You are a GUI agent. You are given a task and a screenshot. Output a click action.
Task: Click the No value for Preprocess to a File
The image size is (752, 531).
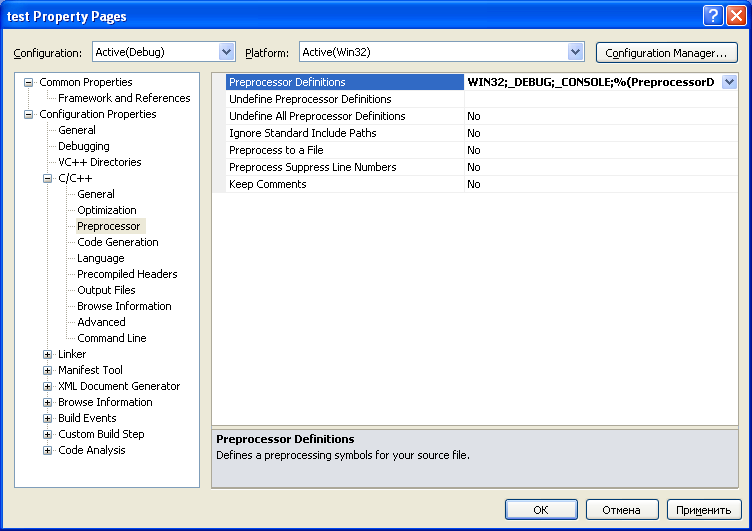coord(474,150)
